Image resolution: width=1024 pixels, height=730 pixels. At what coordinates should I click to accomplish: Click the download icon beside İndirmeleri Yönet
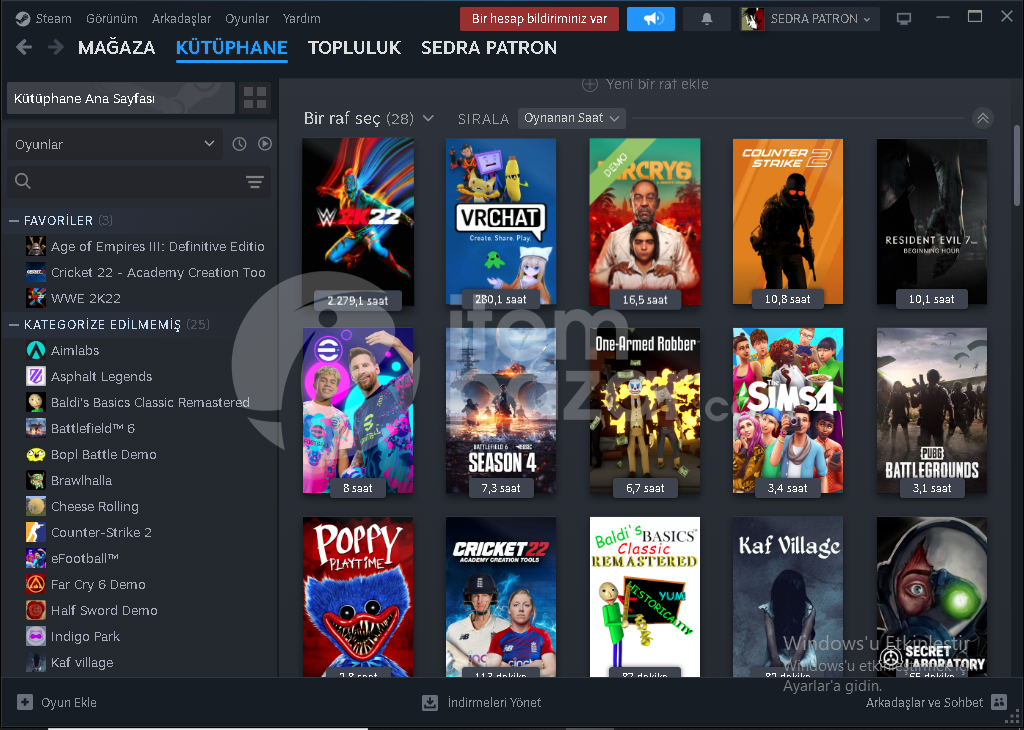pyautogui.click(x=430, y=703)
